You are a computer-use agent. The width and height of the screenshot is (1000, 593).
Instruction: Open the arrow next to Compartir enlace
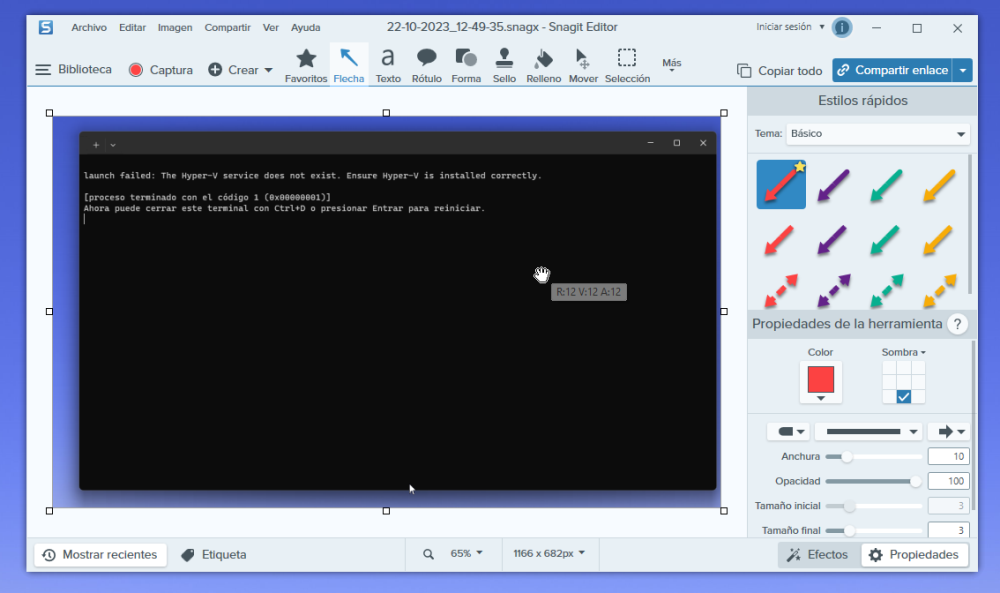[963, 70]
